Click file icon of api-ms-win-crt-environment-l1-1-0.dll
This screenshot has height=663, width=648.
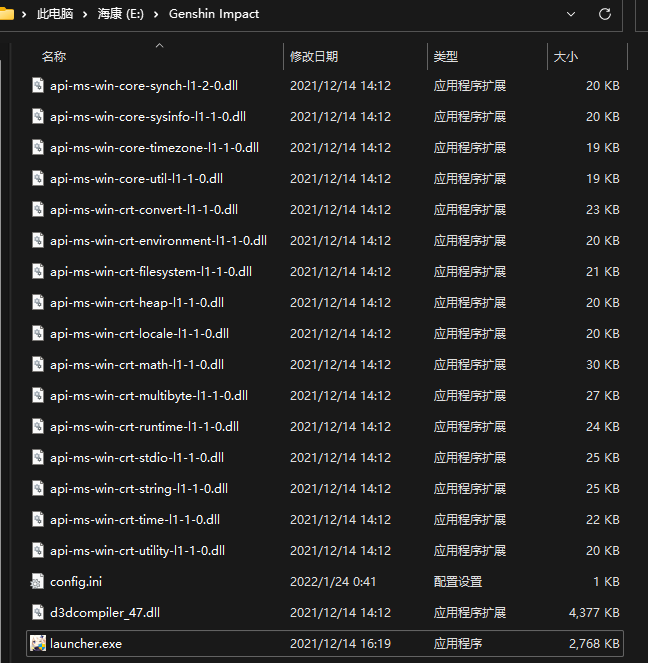(38, 240)
